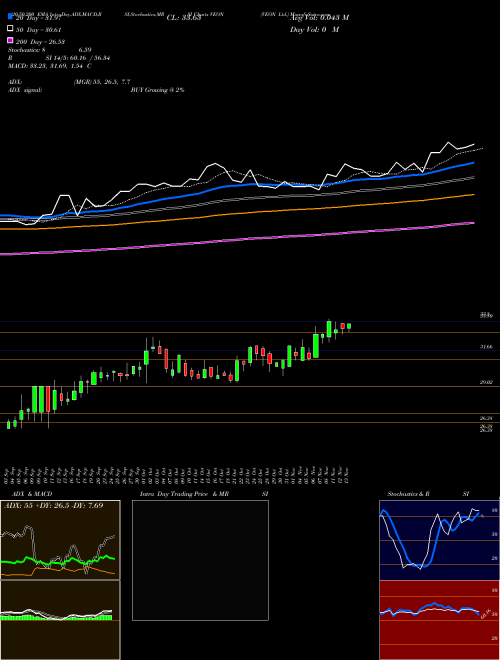Click the 'Avg Vol: 0.043 M' reading
The height and width of the screenshot is (660, 500).
tap(319, 18)
